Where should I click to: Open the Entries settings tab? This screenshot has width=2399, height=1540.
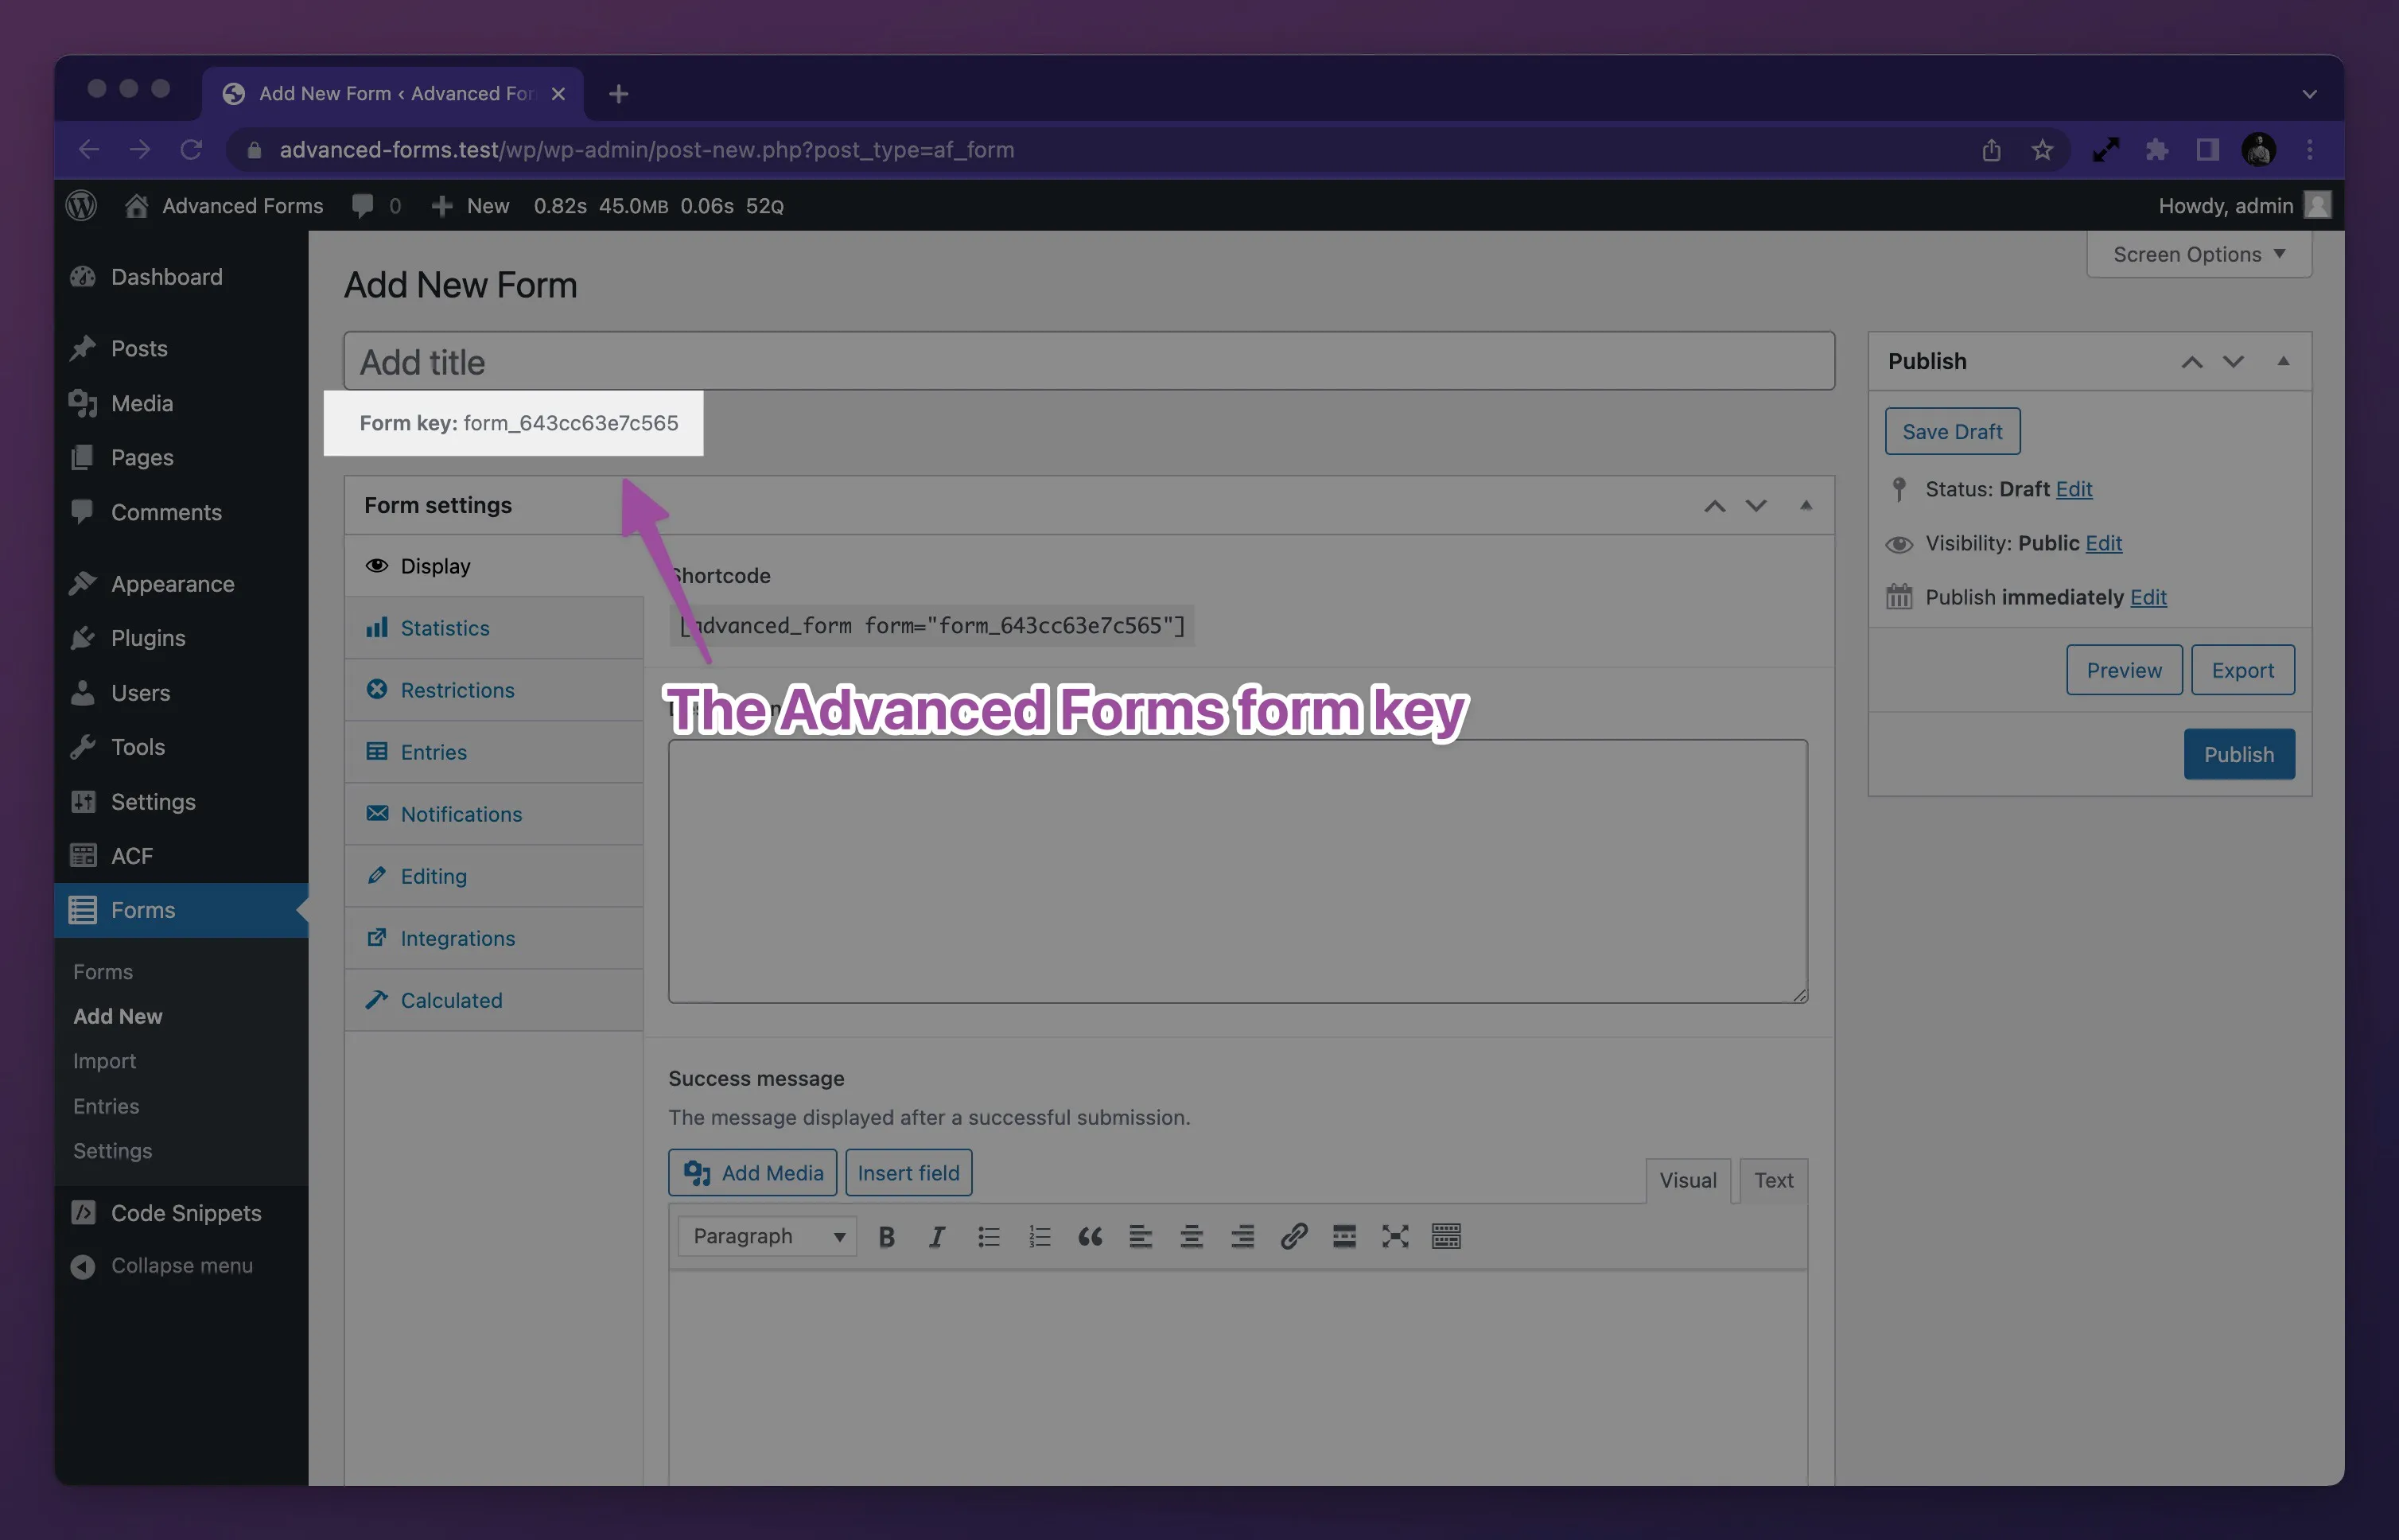pos(494,752)
